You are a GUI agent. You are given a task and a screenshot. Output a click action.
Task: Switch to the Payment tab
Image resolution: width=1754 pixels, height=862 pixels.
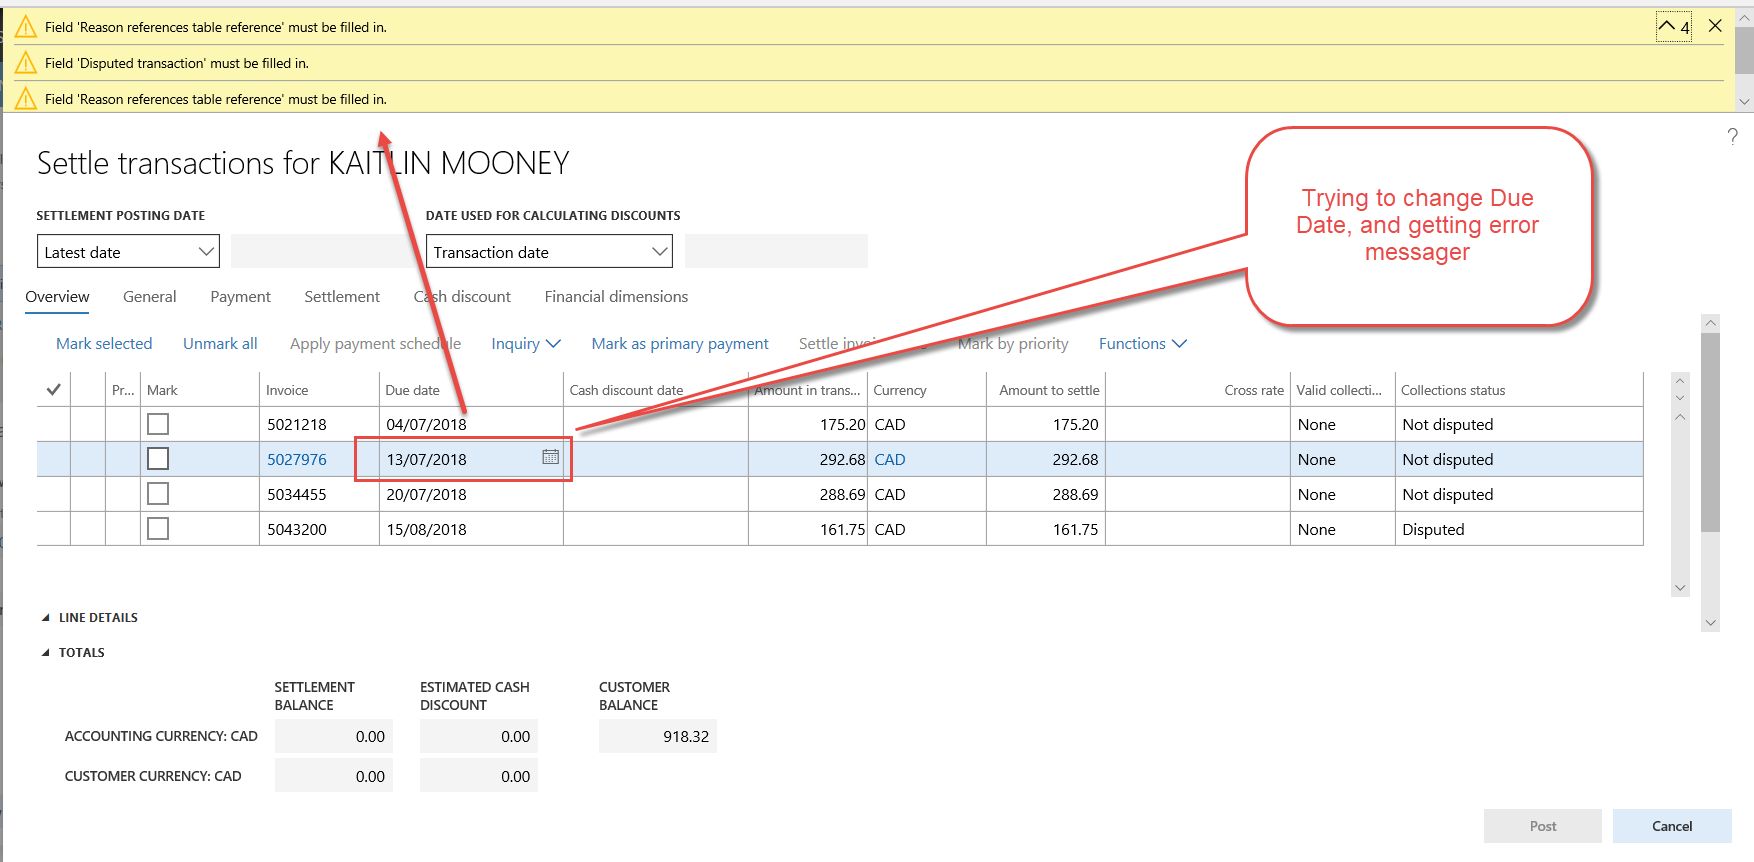pyautogui.click(x=240, y=297)
